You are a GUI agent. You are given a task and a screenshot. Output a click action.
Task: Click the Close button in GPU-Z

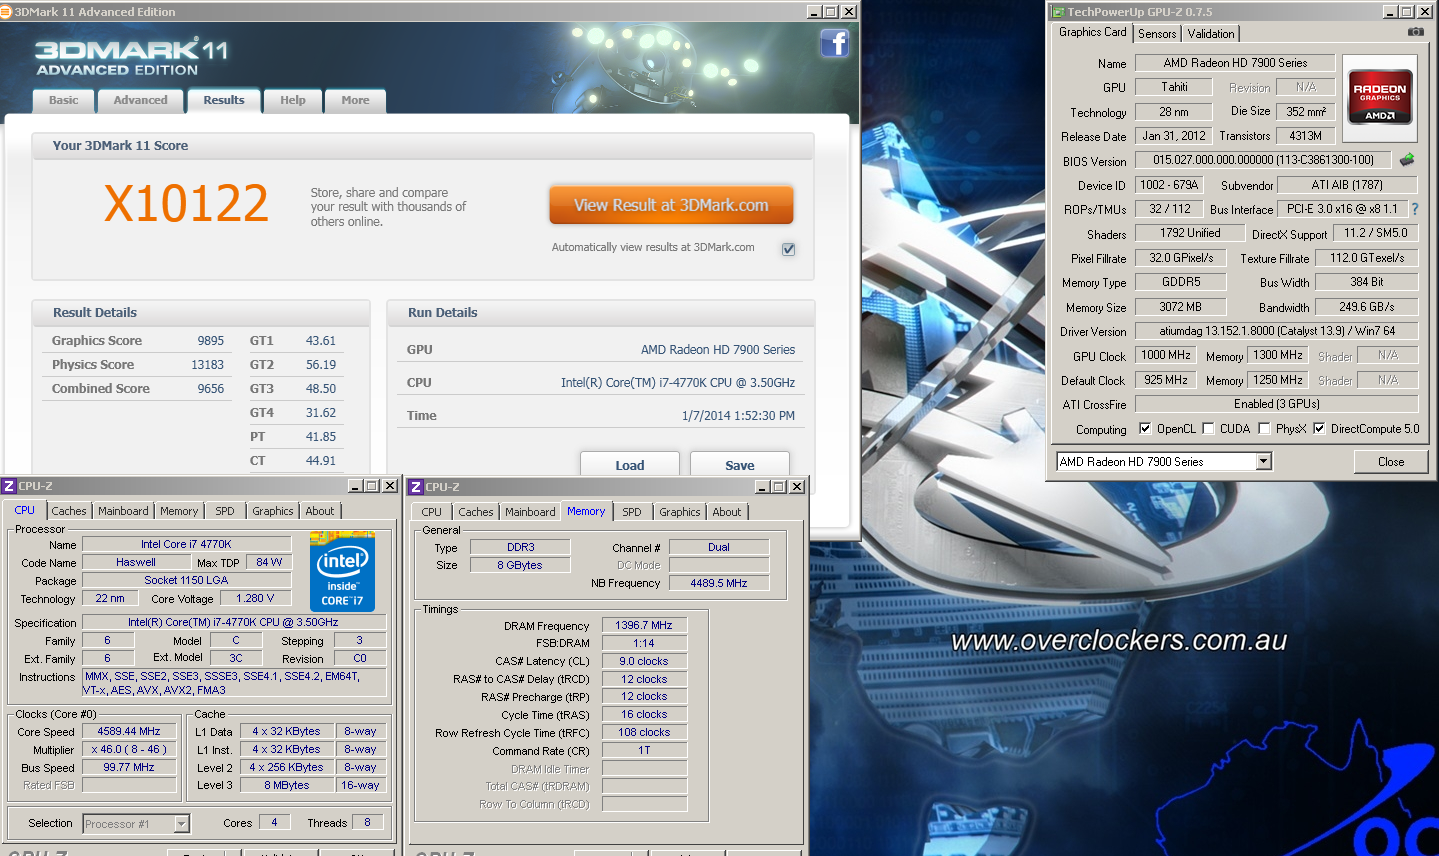click(1391, 461)
